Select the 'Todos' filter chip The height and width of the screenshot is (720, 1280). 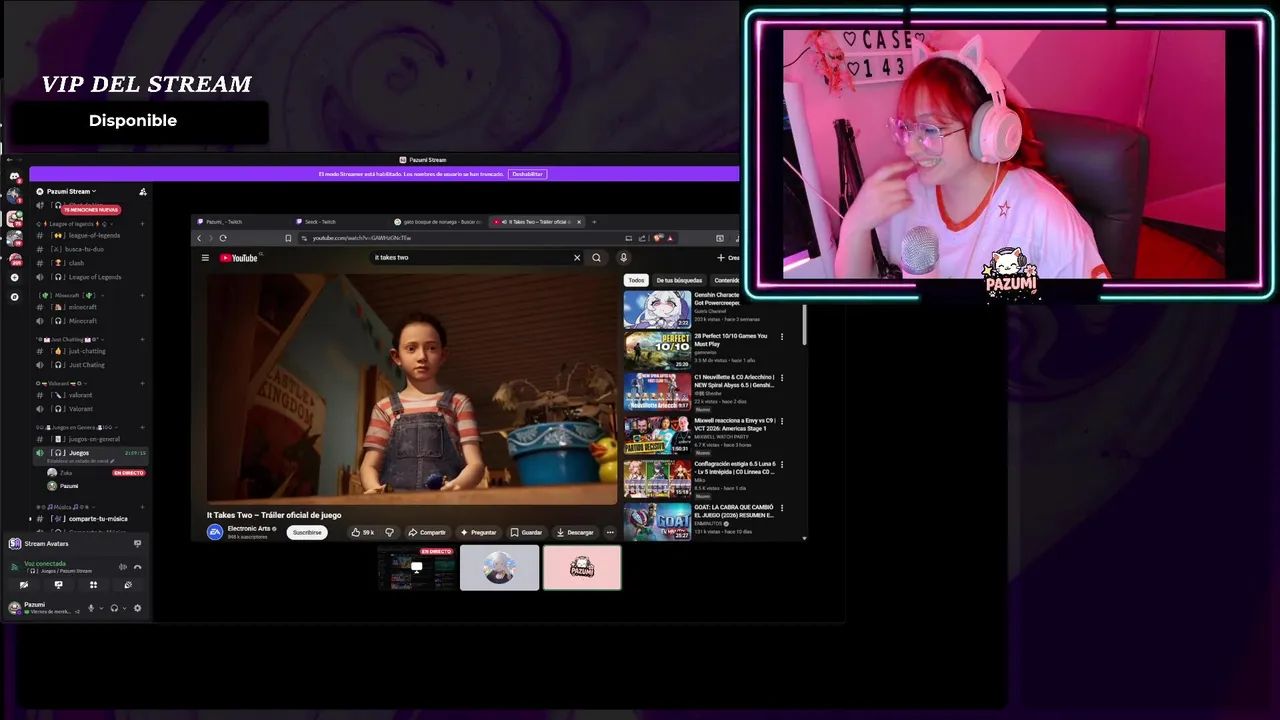click(x=636, y=280)
